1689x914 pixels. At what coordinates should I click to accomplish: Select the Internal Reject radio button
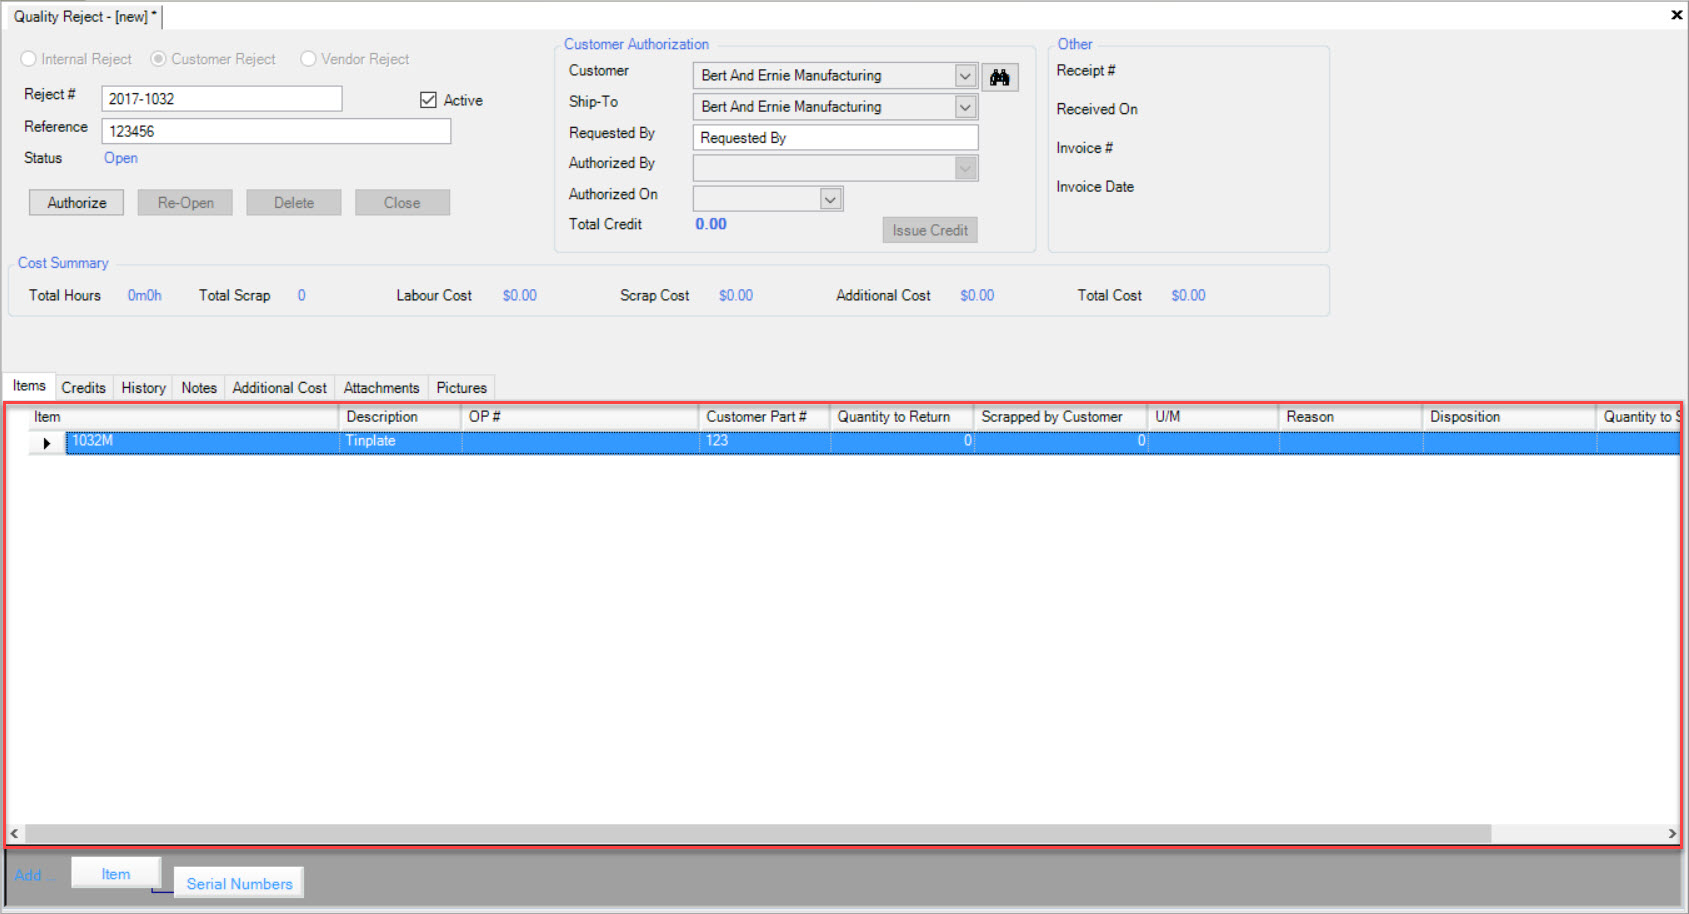[x=28, y=59]
